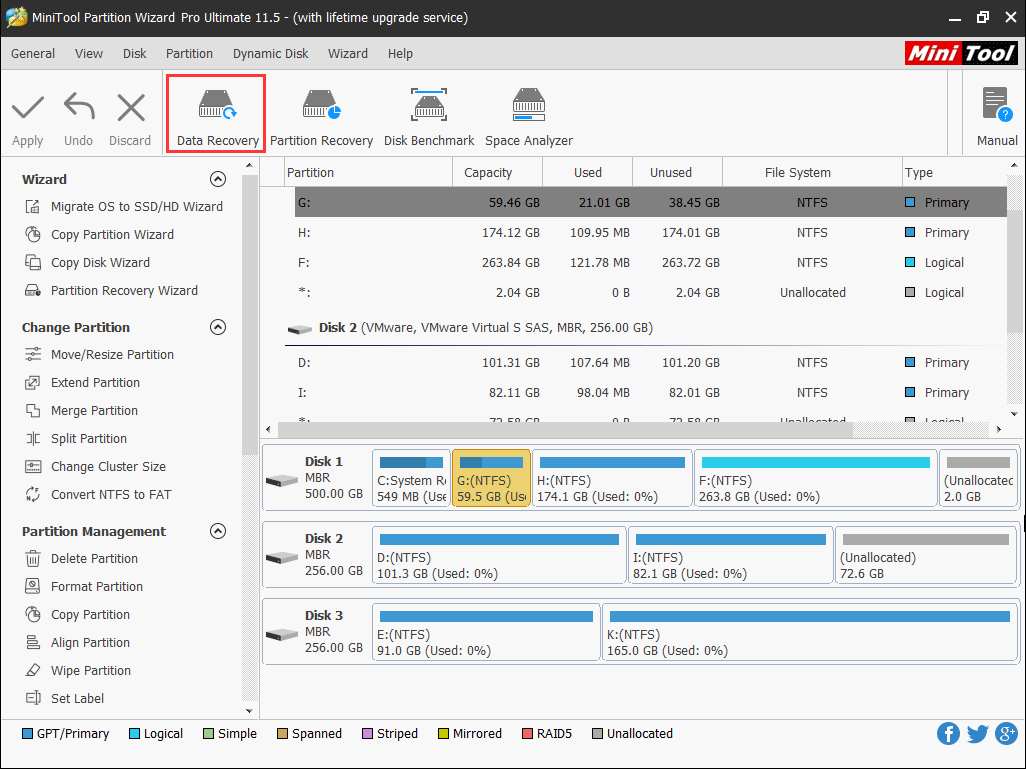The width and height of the screenshot is (1026, 769).
Task: Open the Disk menu
Action: tap(134, 54)
